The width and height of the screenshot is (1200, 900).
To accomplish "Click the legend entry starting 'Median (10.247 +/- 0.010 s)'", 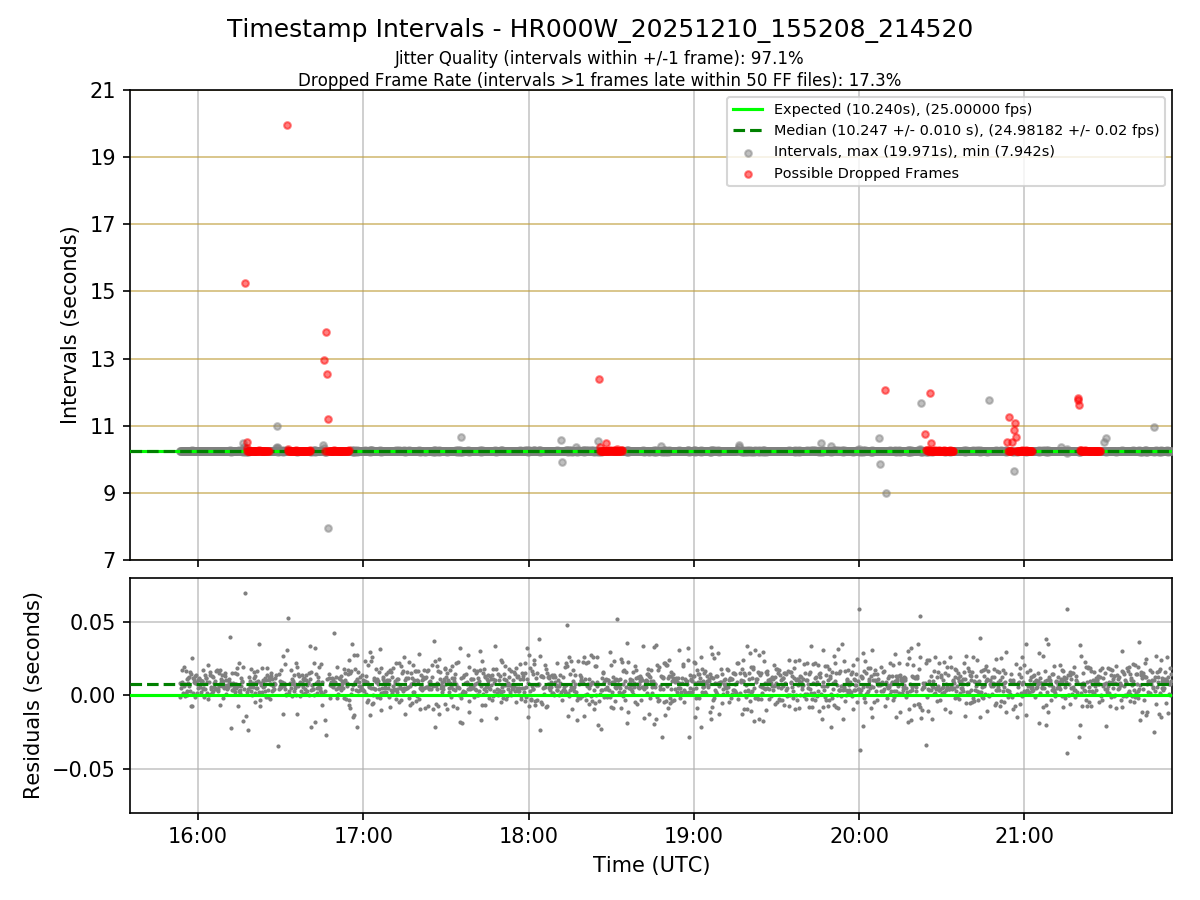I will [966, 130].
